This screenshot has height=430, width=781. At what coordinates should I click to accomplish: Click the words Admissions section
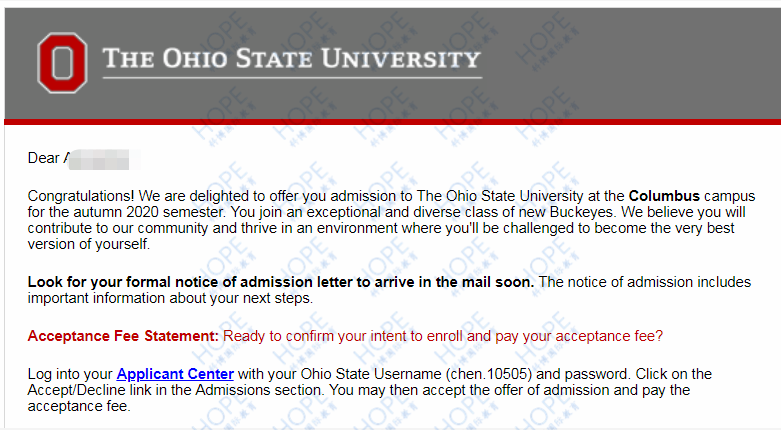point(259,390)
